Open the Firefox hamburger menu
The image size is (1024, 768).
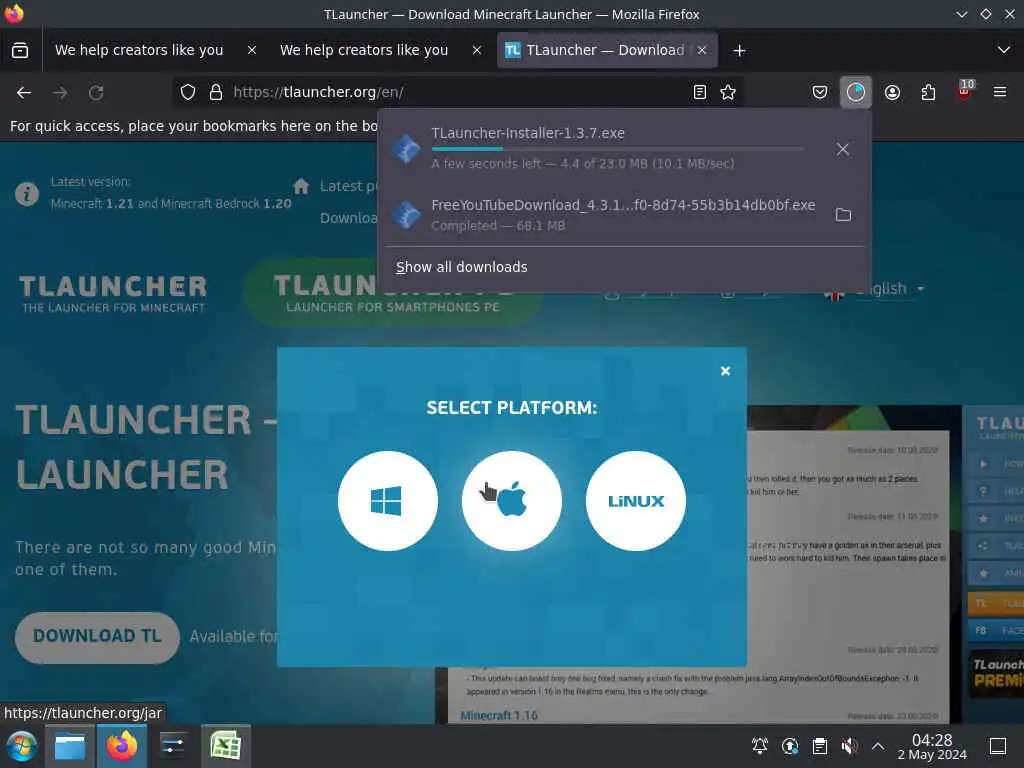pos(1000,92)
